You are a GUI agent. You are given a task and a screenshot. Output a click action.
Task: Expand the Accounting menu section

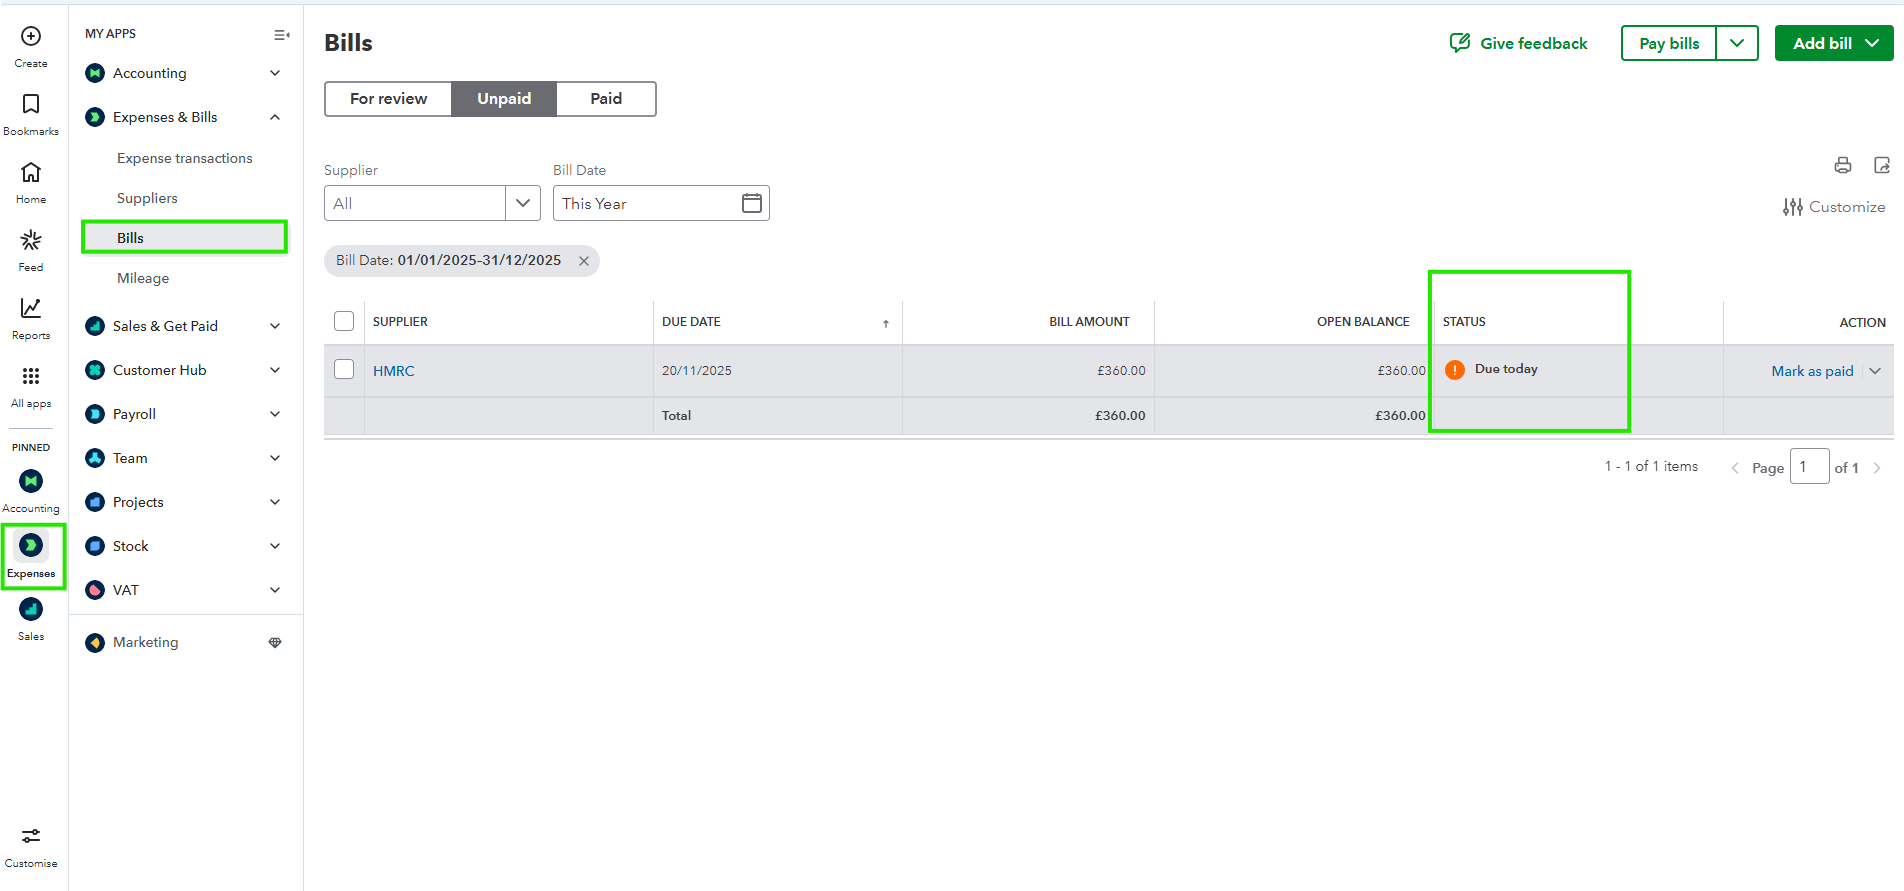coord(275,73)
